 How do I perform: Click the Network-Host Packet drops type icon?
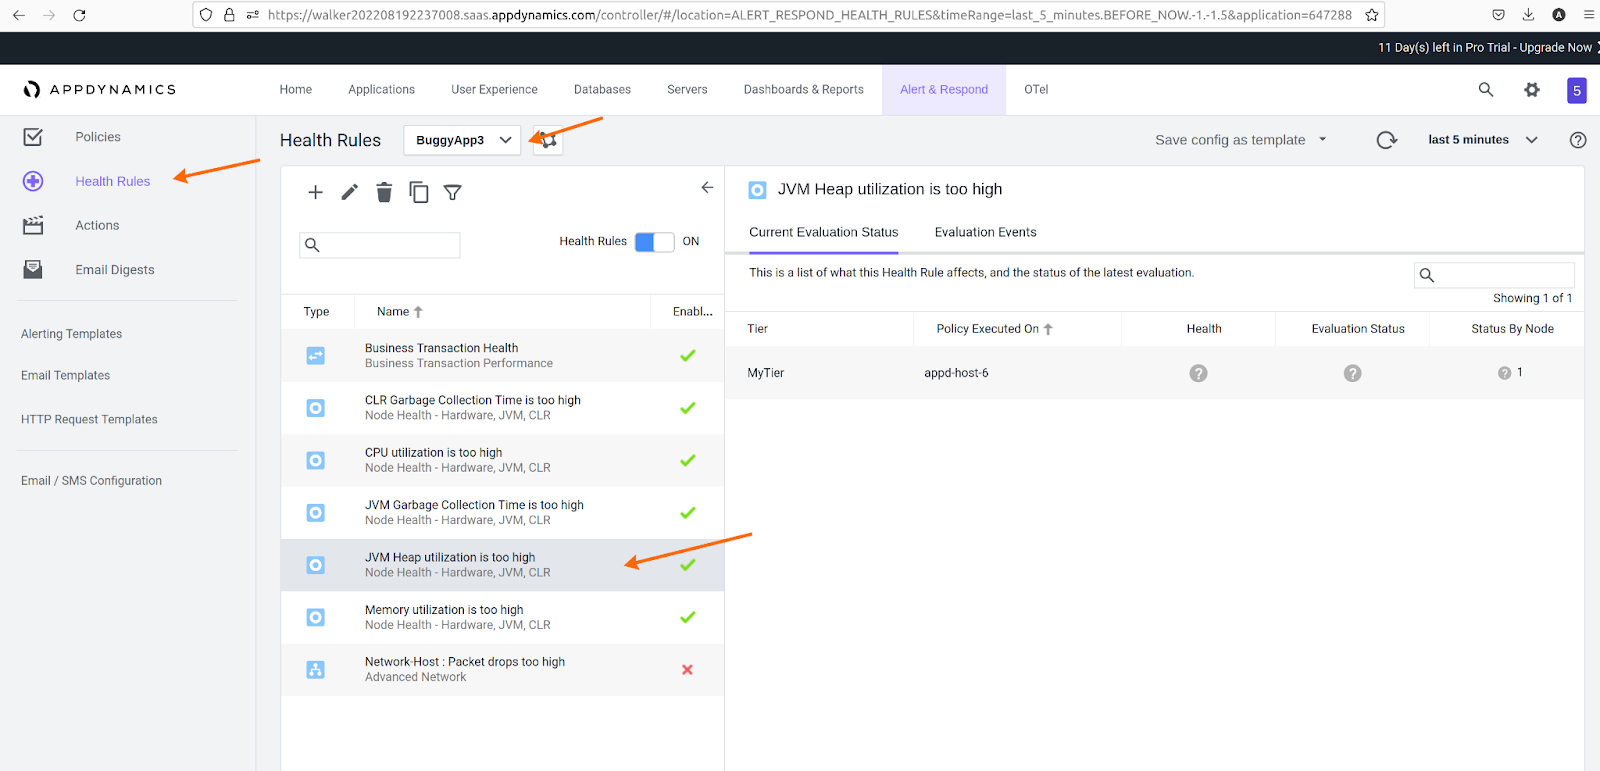[x=315, y=670]
